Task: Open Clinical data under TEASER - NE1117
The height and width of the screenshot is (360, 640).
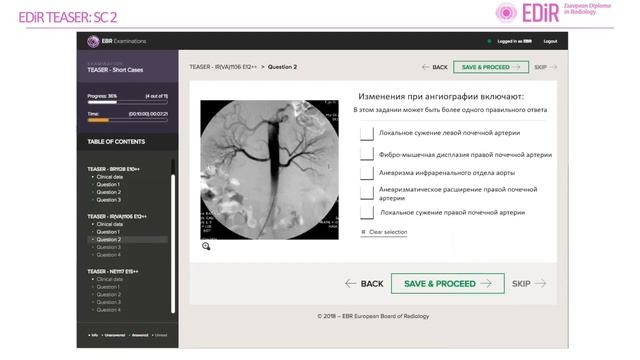Action: pyautogui.click(x=109, y=279)
